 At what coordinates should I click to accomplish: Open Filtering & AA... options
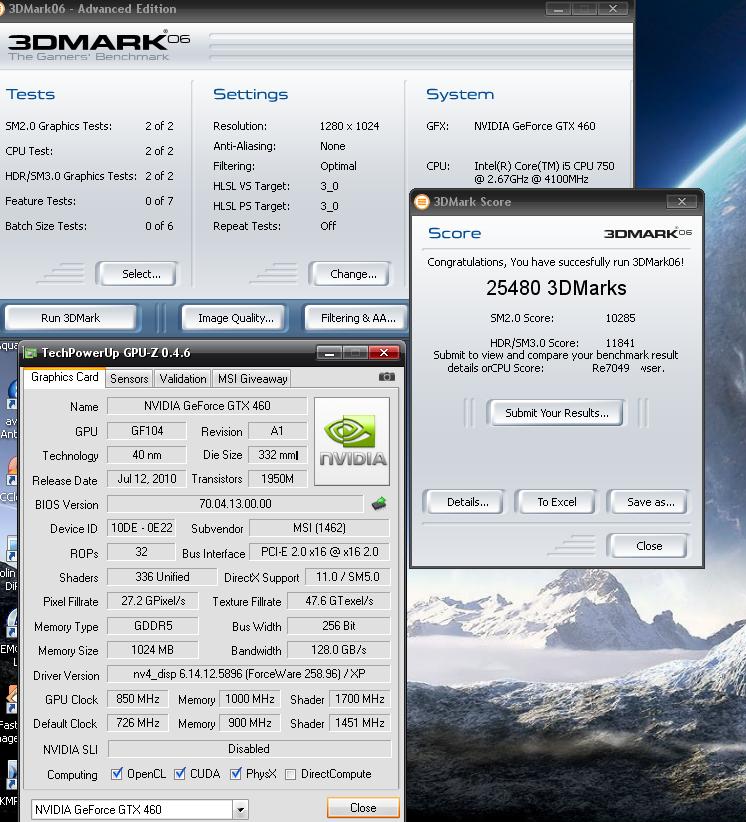[x=357, y=318]
